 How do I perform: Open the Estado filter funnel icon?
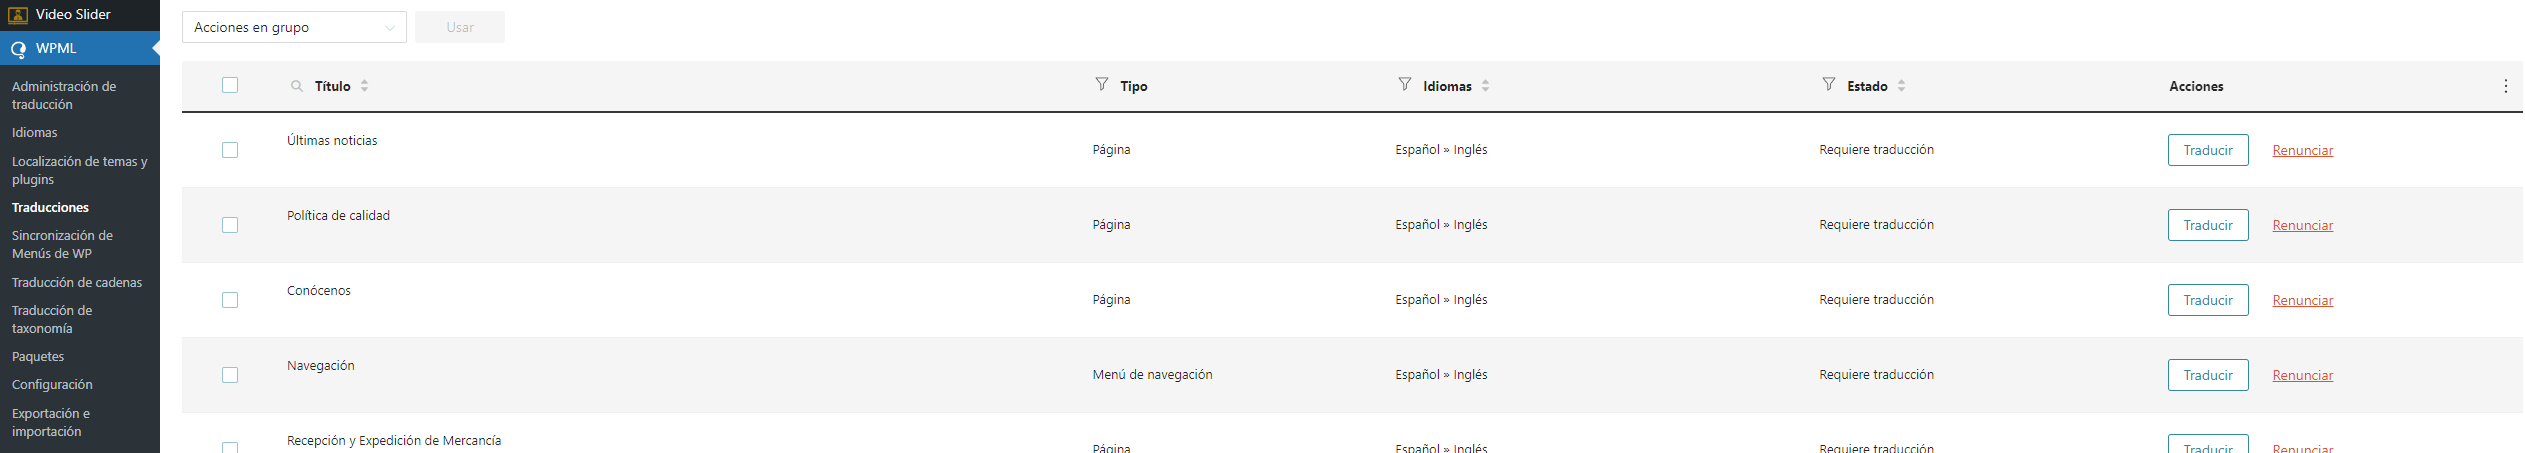(x=1829, y=85)
